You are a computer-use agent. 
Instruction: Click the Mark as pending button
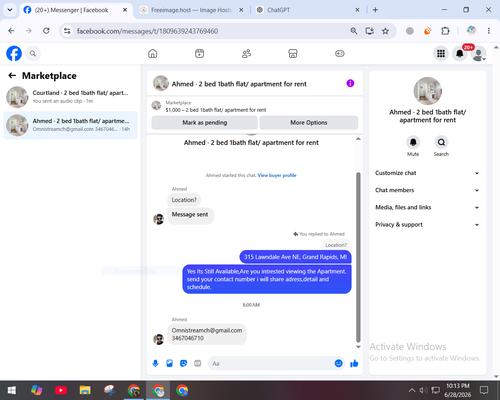pyautogui.click(x=205, y=122)
